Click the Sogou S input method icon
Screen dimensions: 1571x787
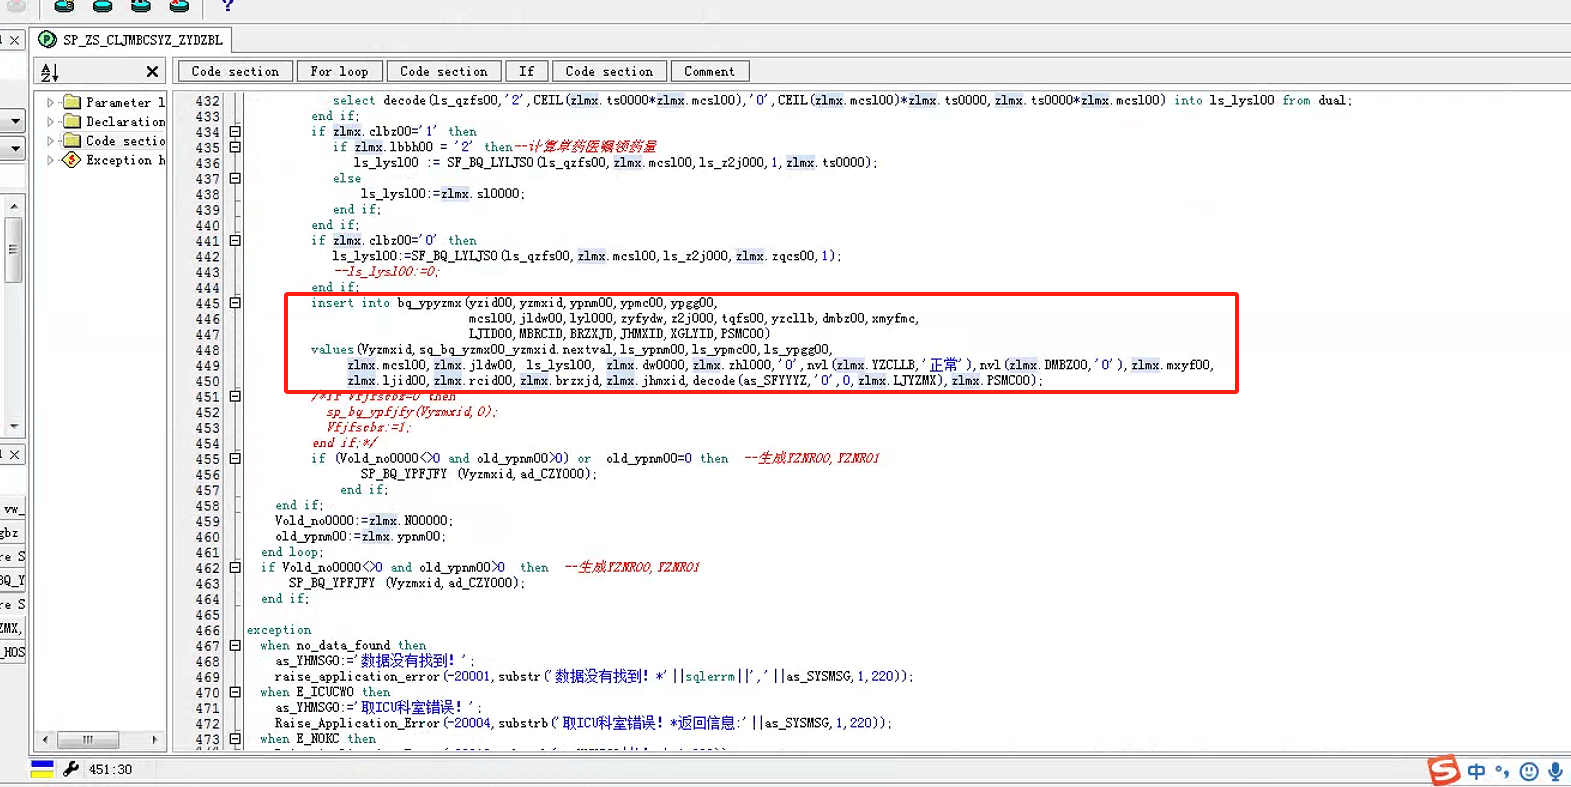(x=1444, y=770)
